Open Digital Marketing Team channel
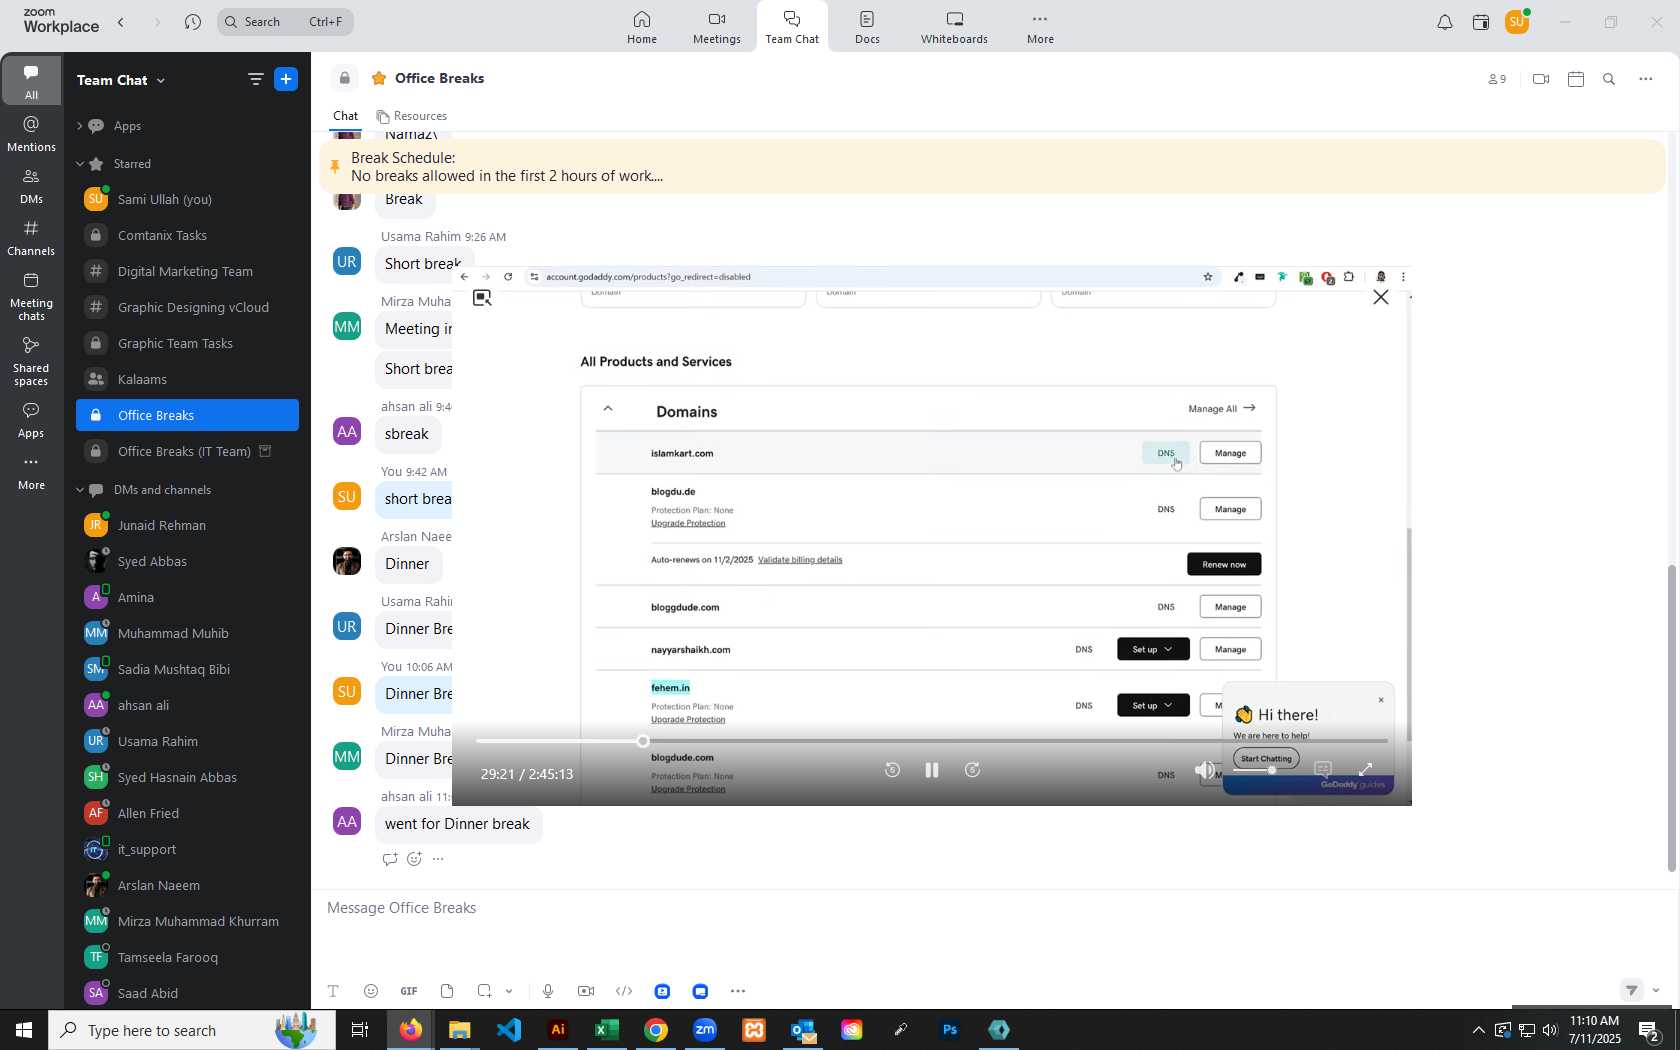The width and height of the screenshot is (1680, 1050). tap(187, 272)
